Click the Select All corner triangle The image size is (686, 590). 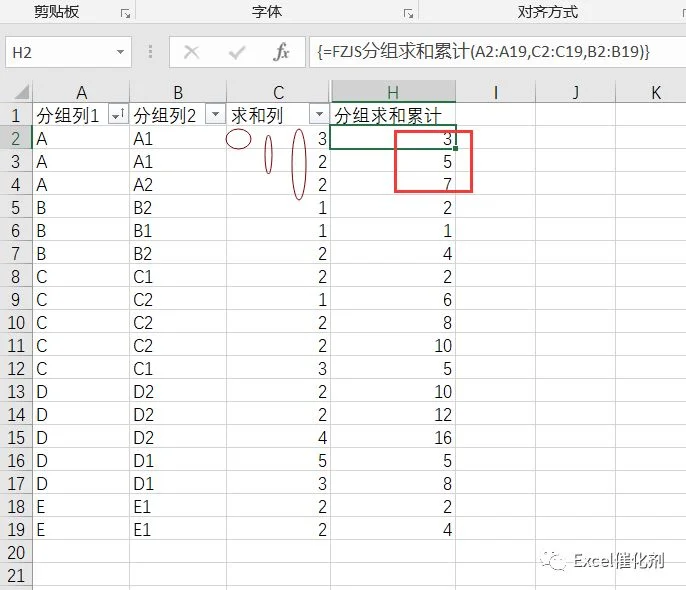pyautogui.click(x=22, y=92)
